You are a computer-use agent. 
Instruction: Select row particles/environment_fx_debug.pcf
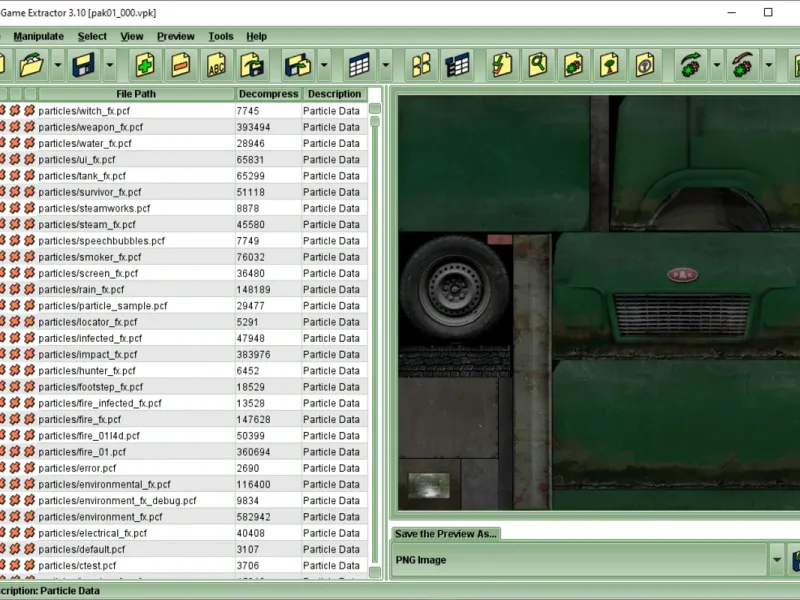[183, 501]
